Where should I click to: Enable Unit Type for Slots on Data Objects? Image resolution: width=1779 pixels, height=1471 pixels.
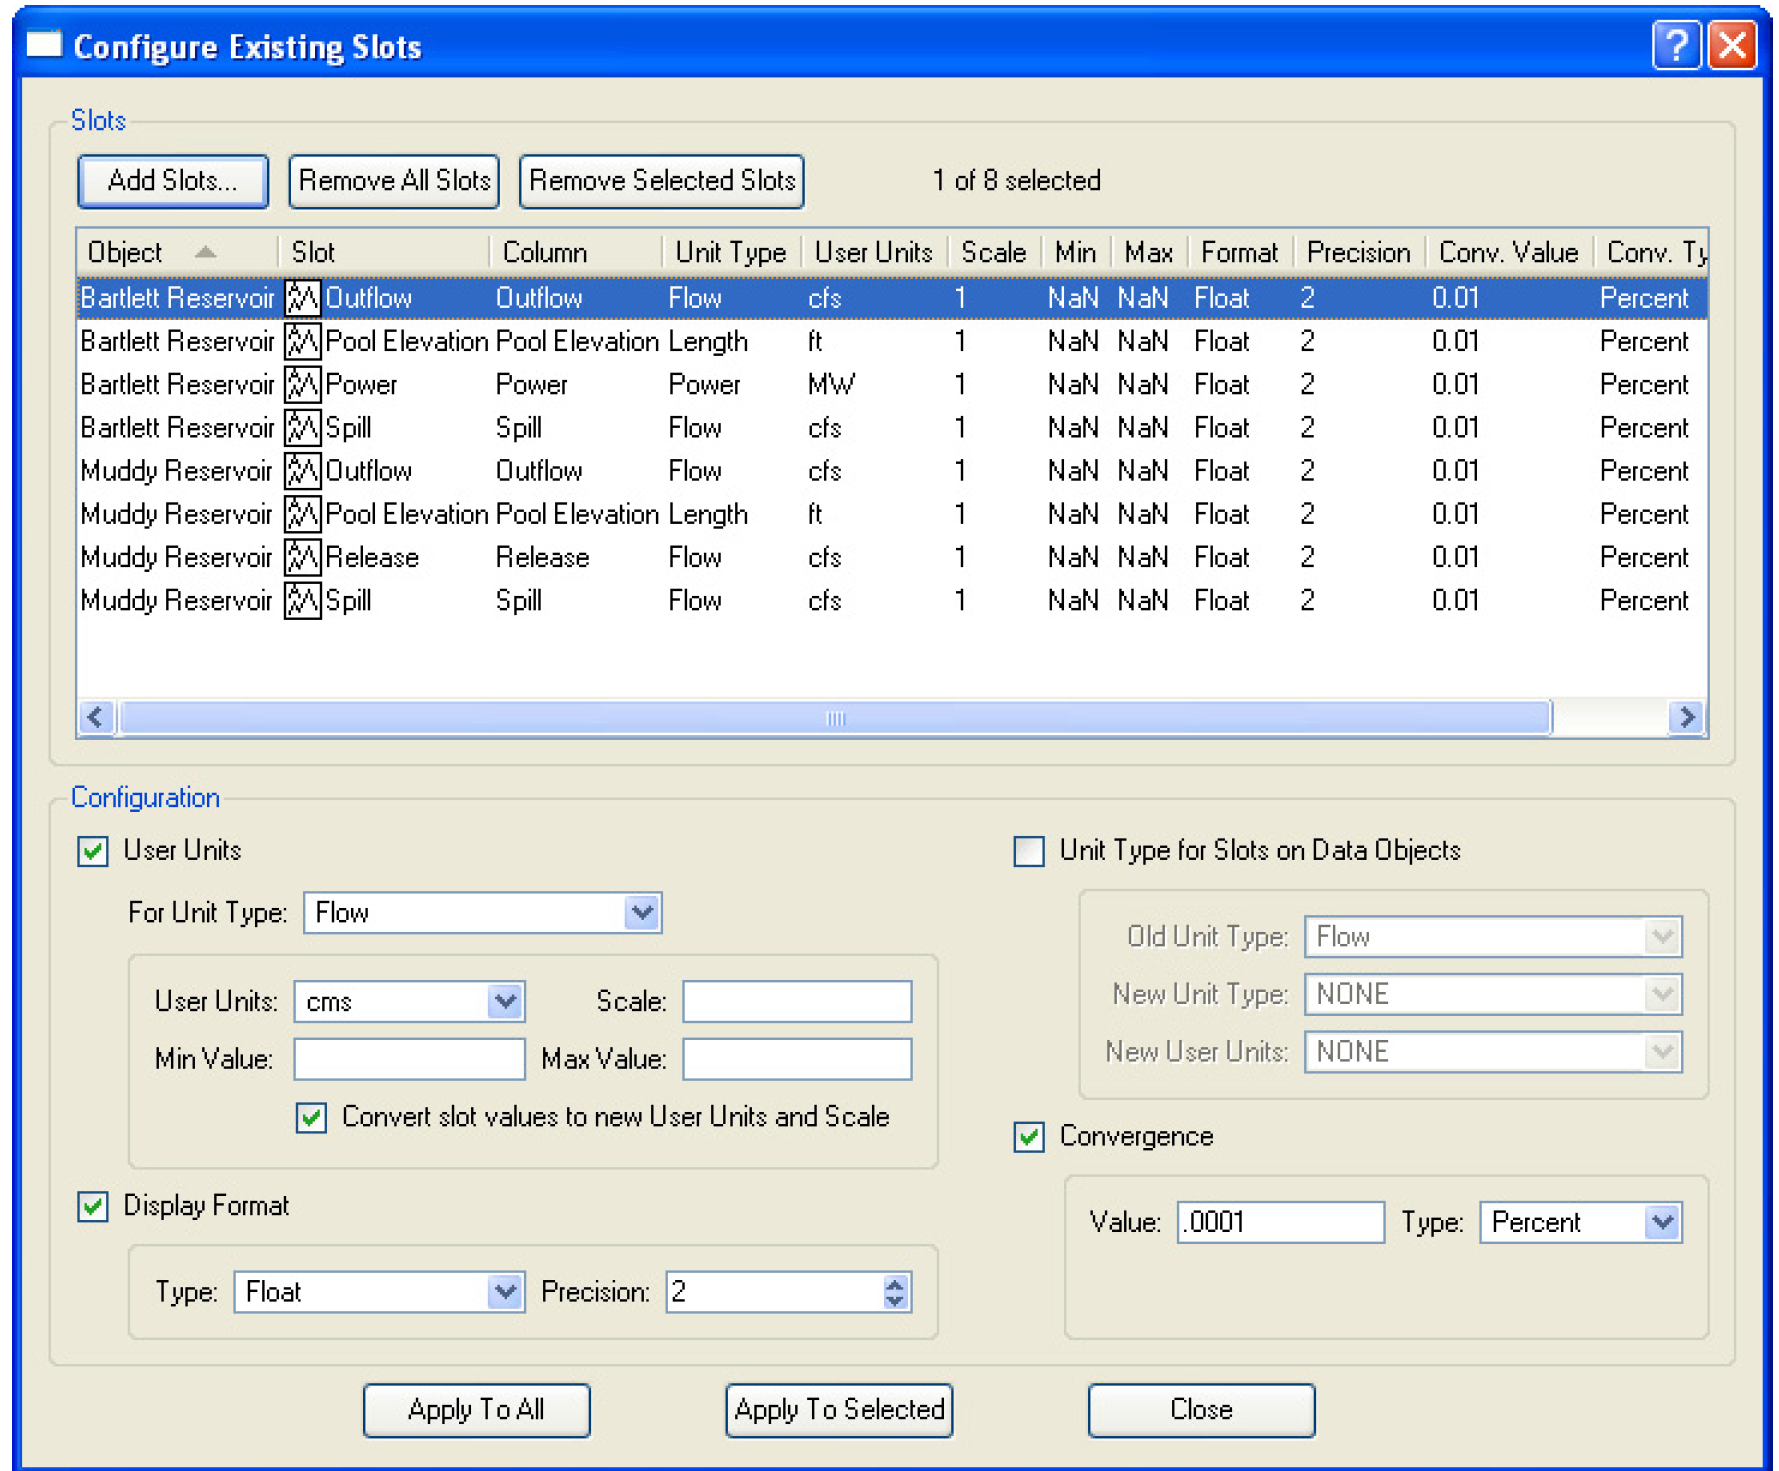tap(1029, 852)
